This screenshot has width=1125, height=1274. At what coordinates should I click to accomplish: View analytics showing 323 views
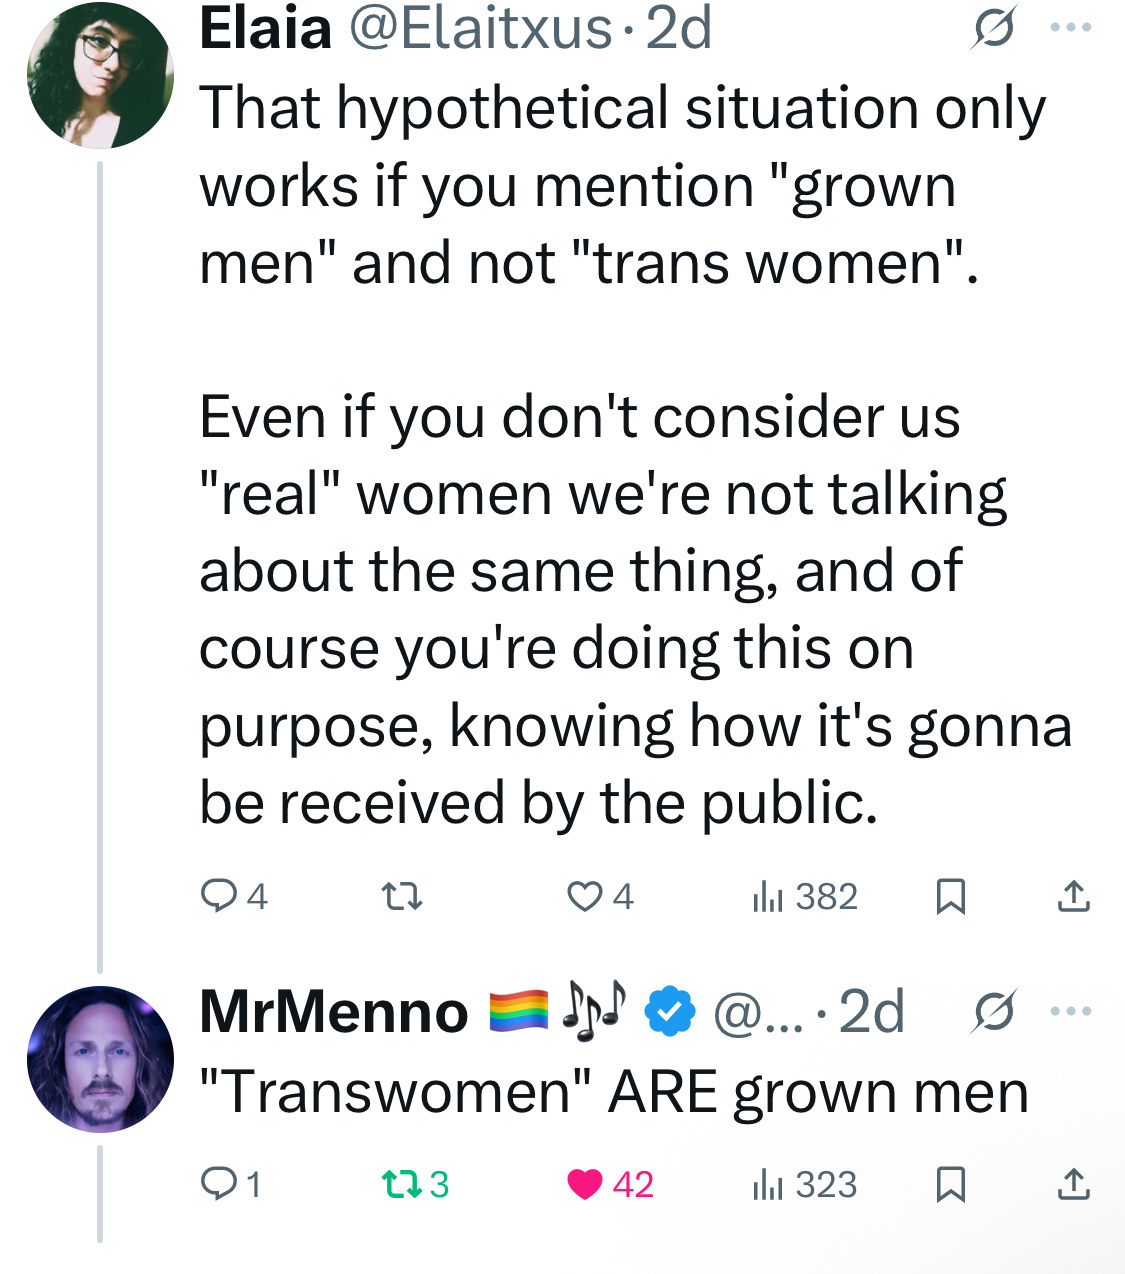point(804,1184)
